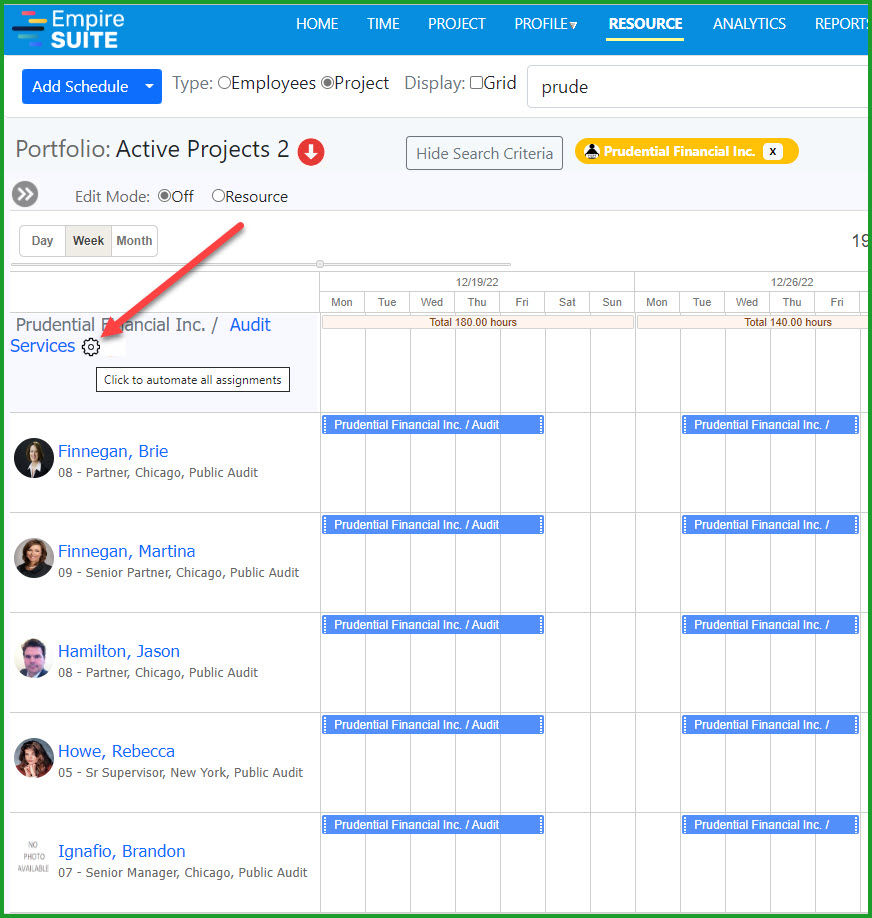Select Martina Finnegan's 12/19/22 assignment bar
This screenshot has width=872, height=918.
[433, 525]
